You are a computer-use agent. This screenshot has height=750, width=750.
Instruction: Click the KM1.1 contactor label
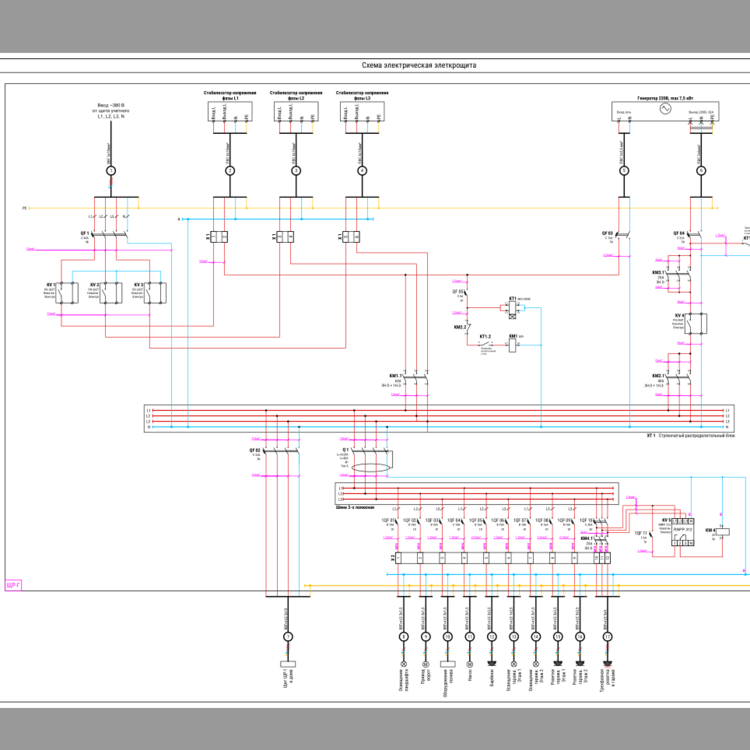click(x=396, y=376)
